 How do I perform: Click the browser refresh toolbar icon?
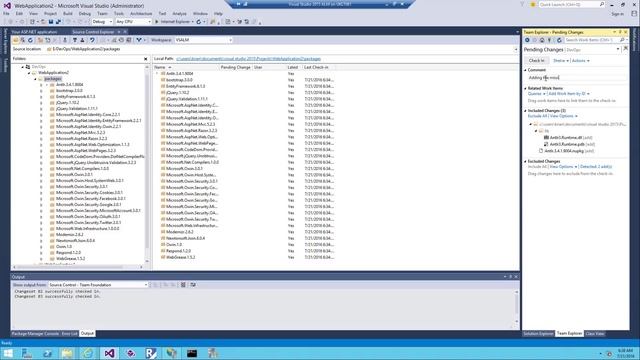tap(199, 22)
